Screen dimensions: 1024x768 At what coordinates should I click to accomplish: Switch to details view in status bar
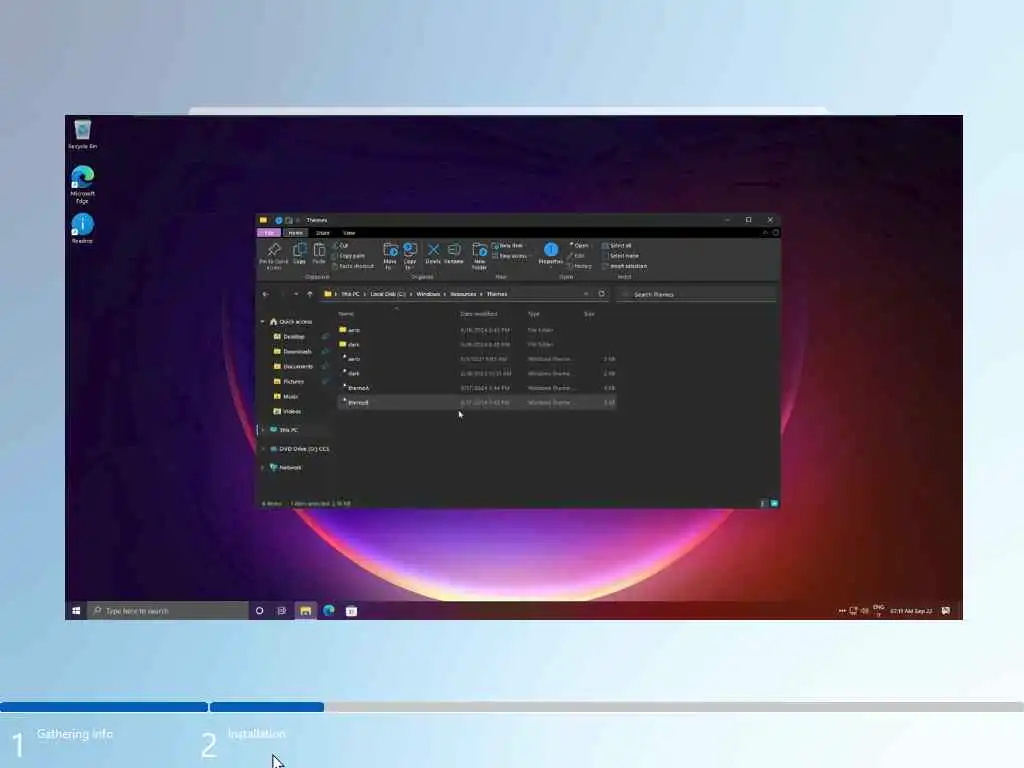click(763, 504)
